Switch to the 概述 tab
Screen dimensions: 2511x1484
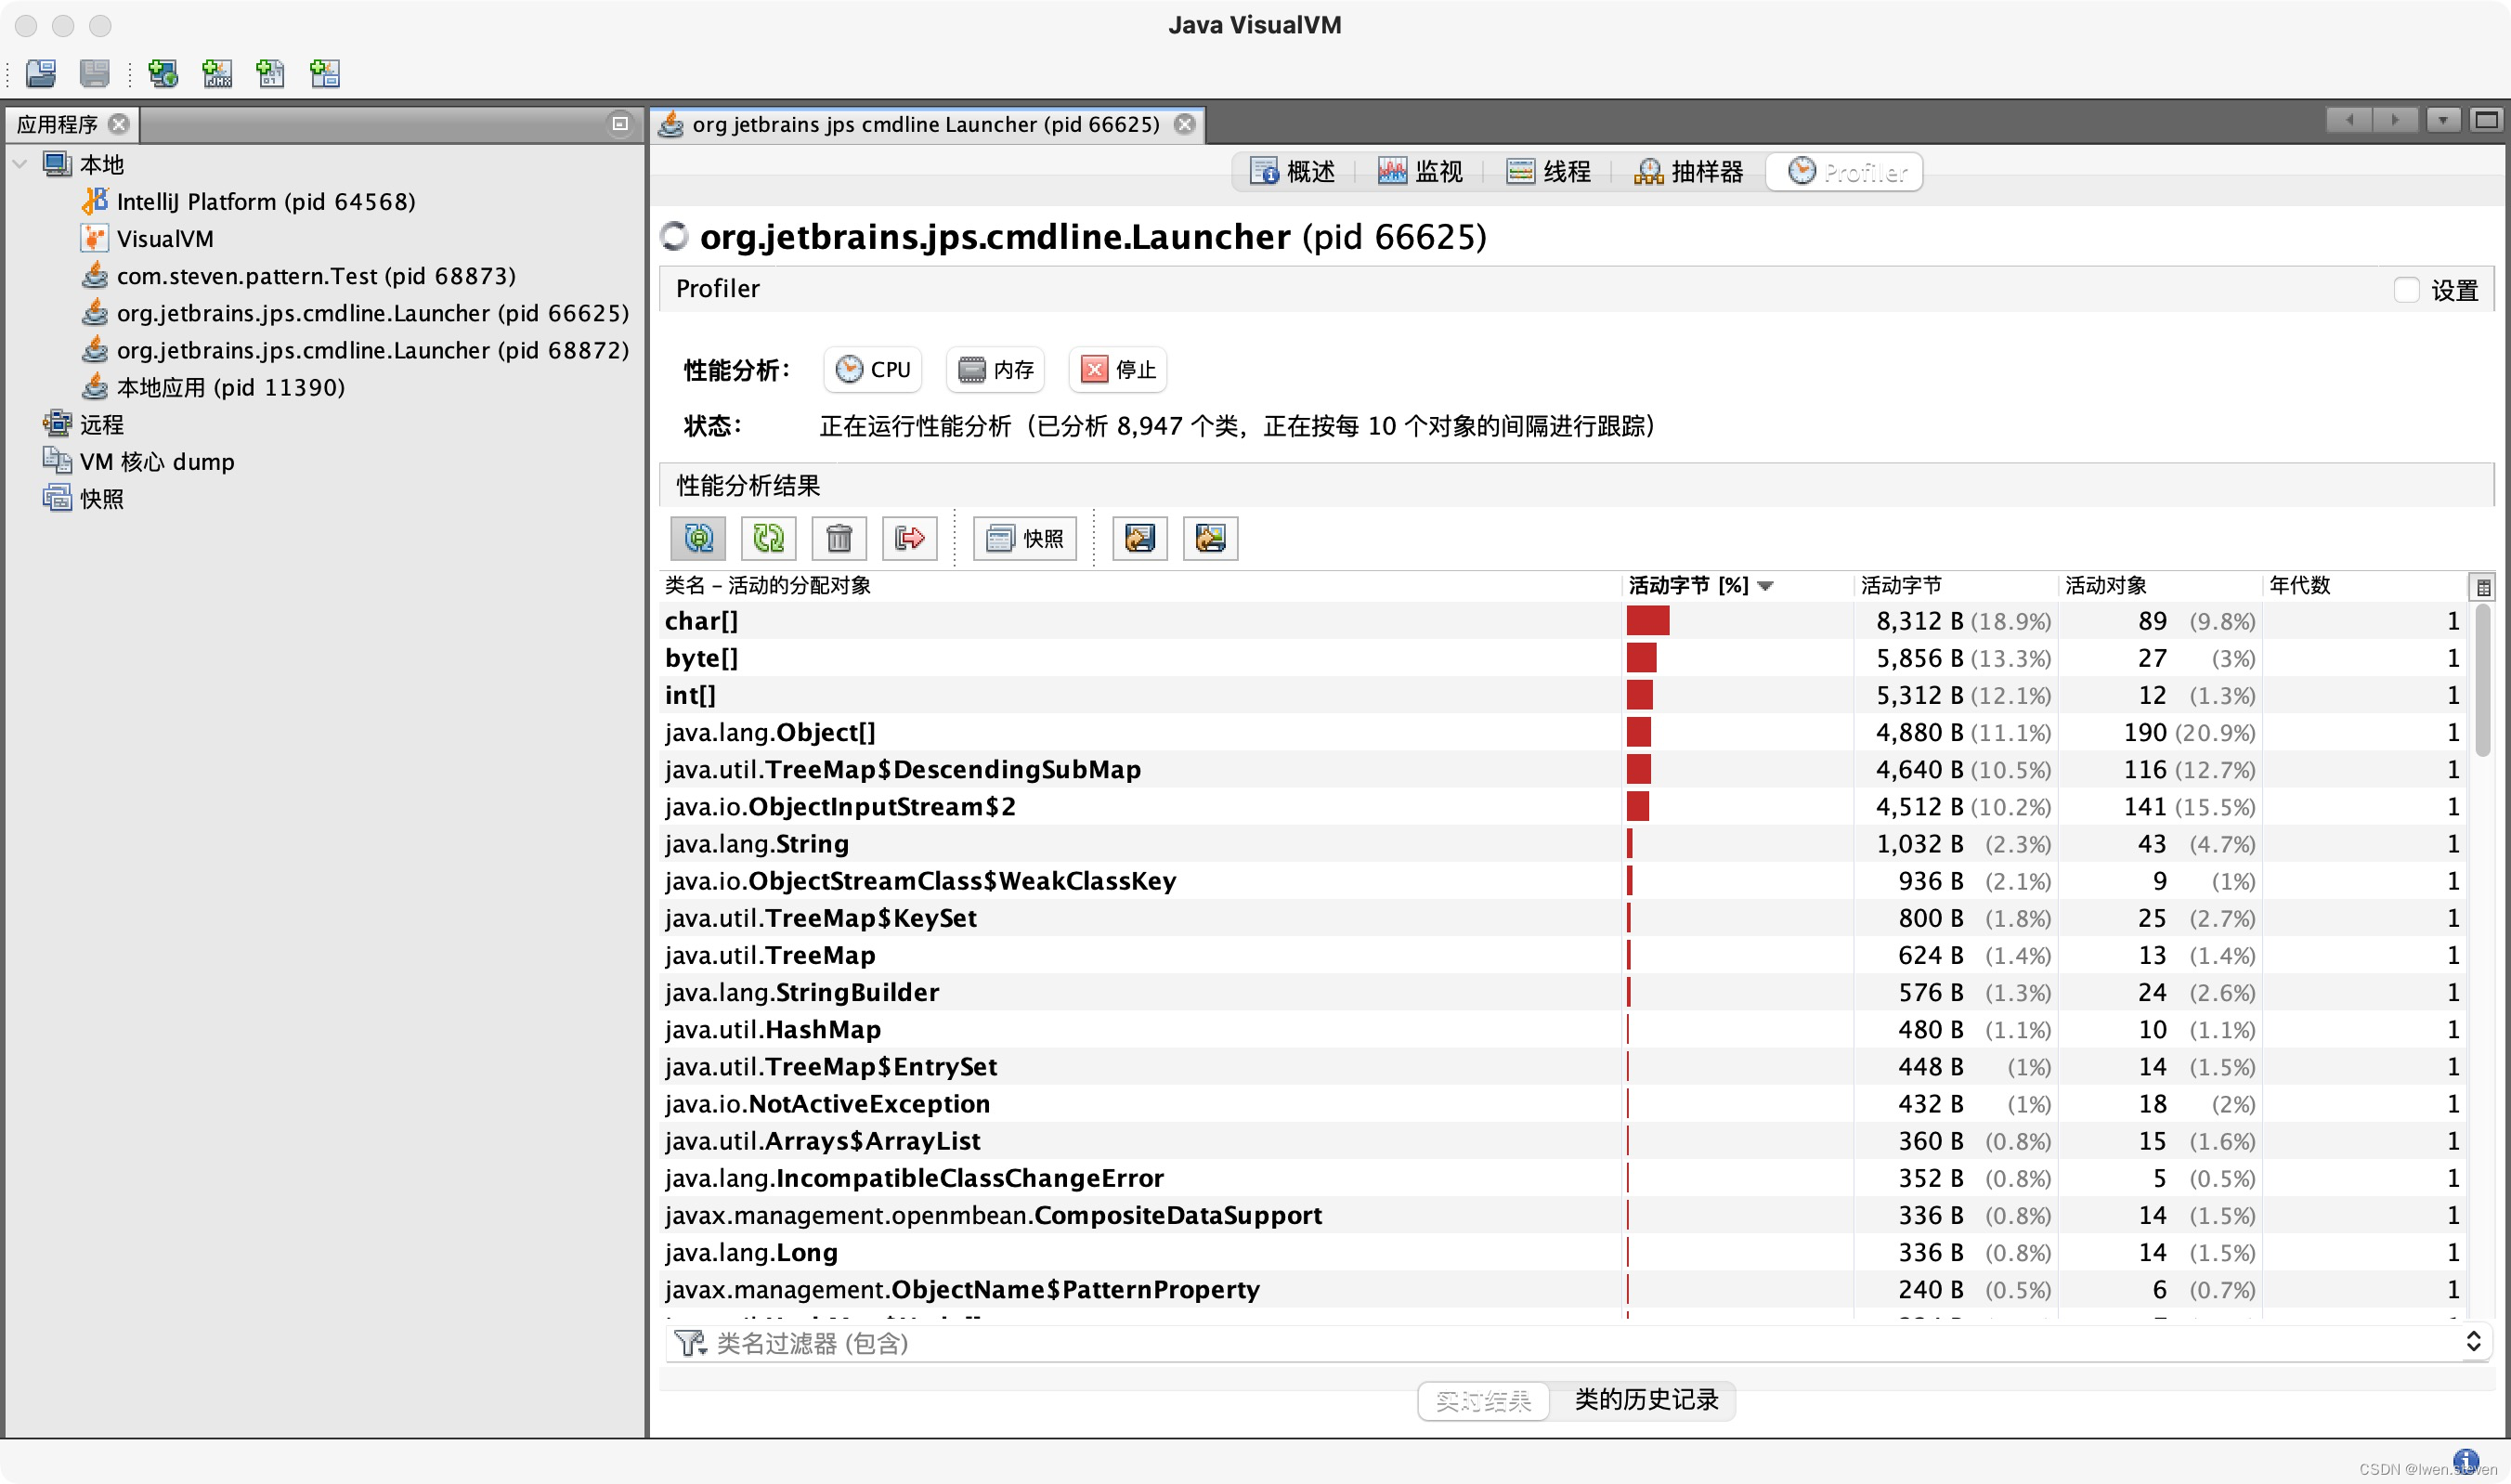point(1292,172)
